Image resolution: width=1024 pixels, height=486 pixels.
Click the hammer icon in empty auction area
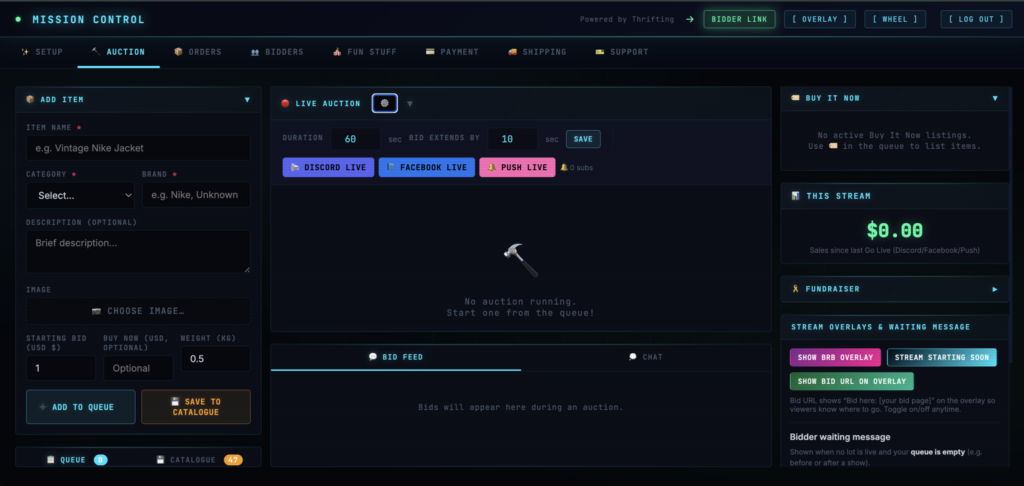(x=520, y=260)
